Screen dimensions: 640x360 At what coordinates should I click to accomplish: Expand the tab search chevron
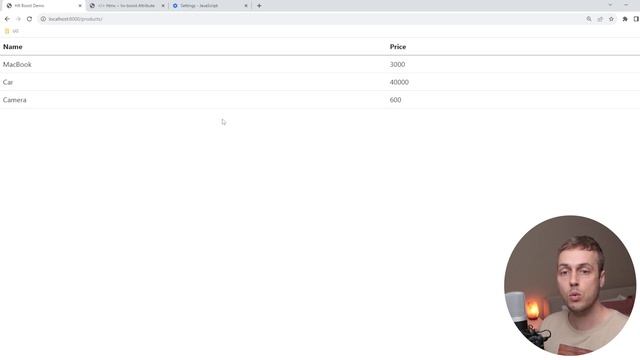pos(610,5)
